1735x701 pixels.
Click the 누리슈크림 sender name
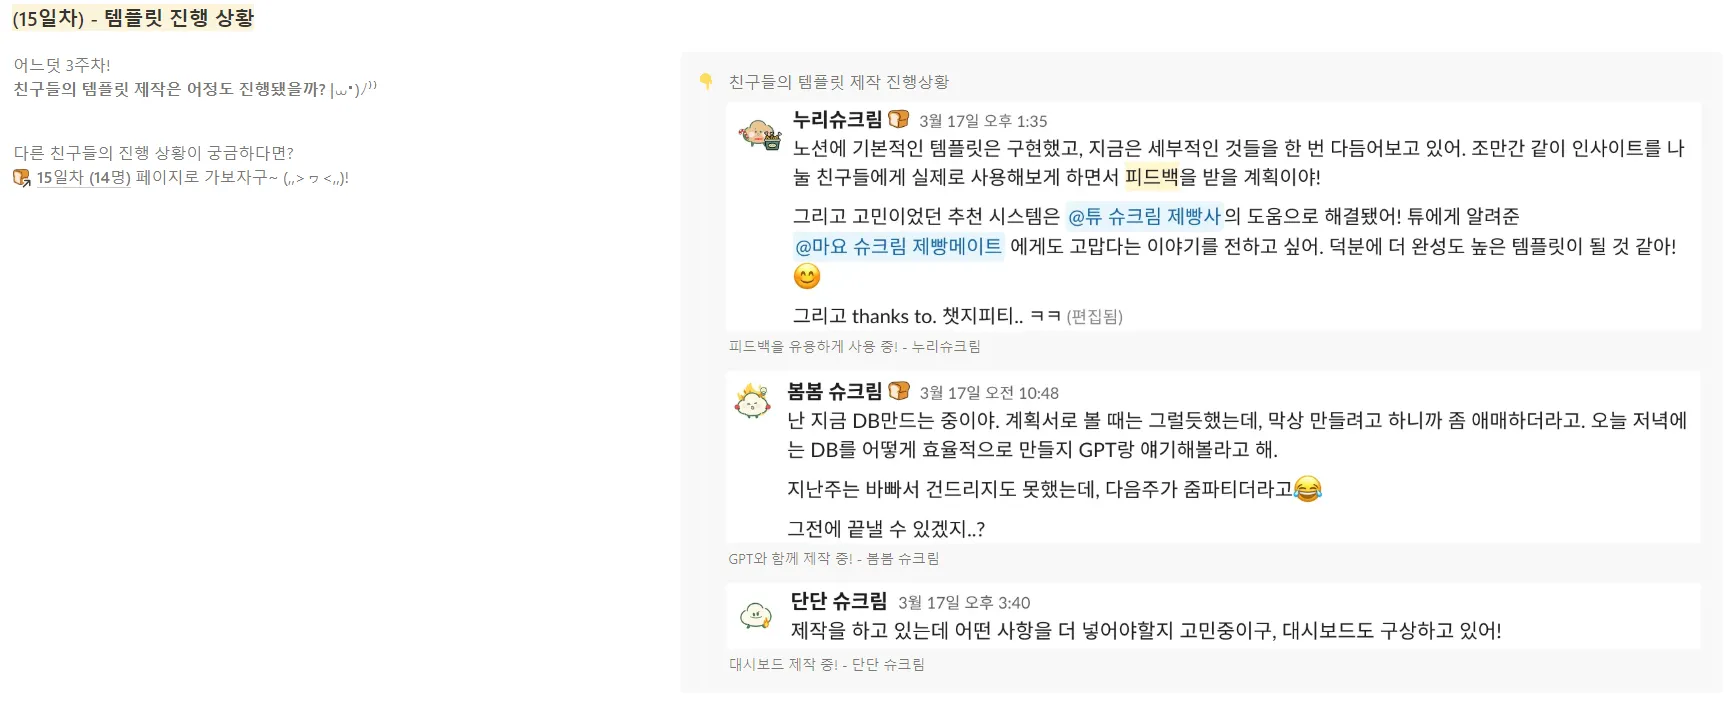point(837,120)
